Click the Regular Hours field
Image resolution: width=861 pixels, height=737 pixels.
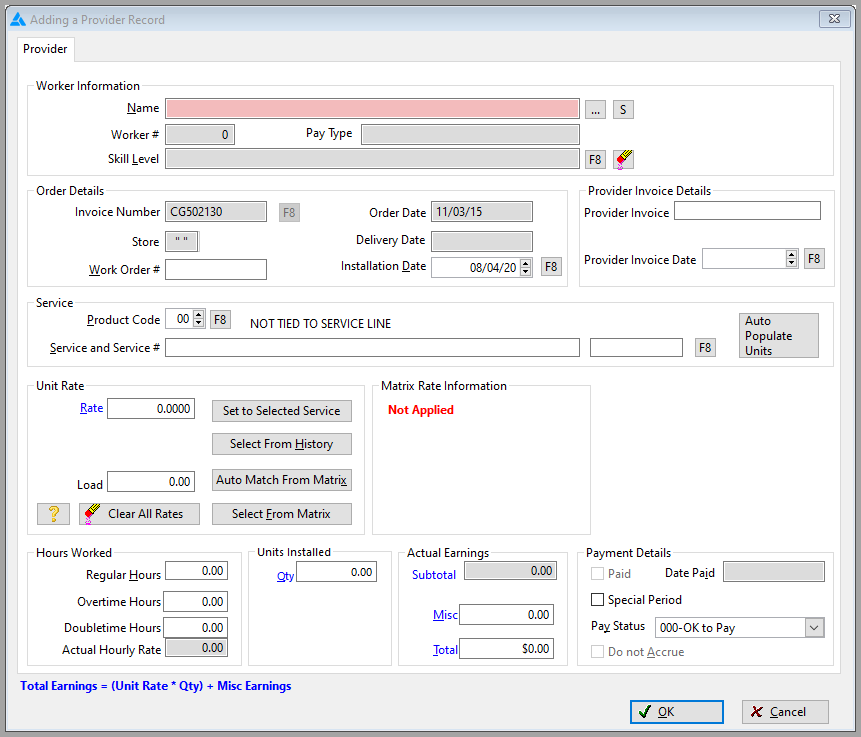click(196, 571)
